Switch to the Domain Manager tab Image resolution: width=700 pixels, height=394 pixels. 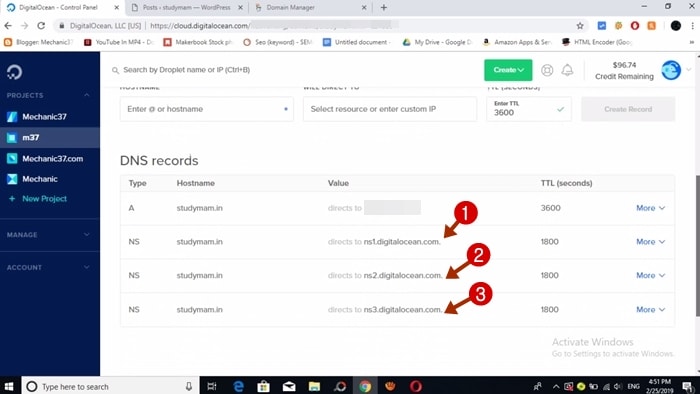point(310,8)
